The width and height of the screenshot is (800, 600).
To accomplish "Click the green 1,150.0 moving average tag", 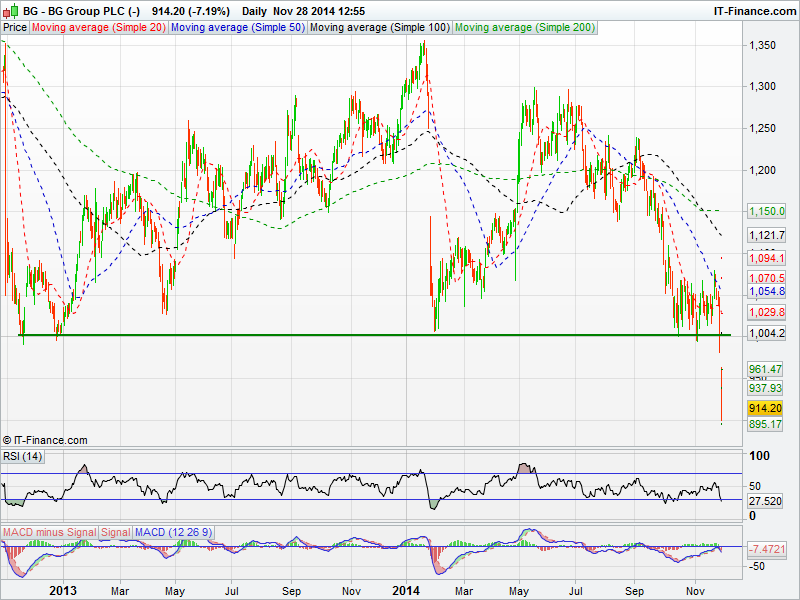I will [x=768, y=212].
